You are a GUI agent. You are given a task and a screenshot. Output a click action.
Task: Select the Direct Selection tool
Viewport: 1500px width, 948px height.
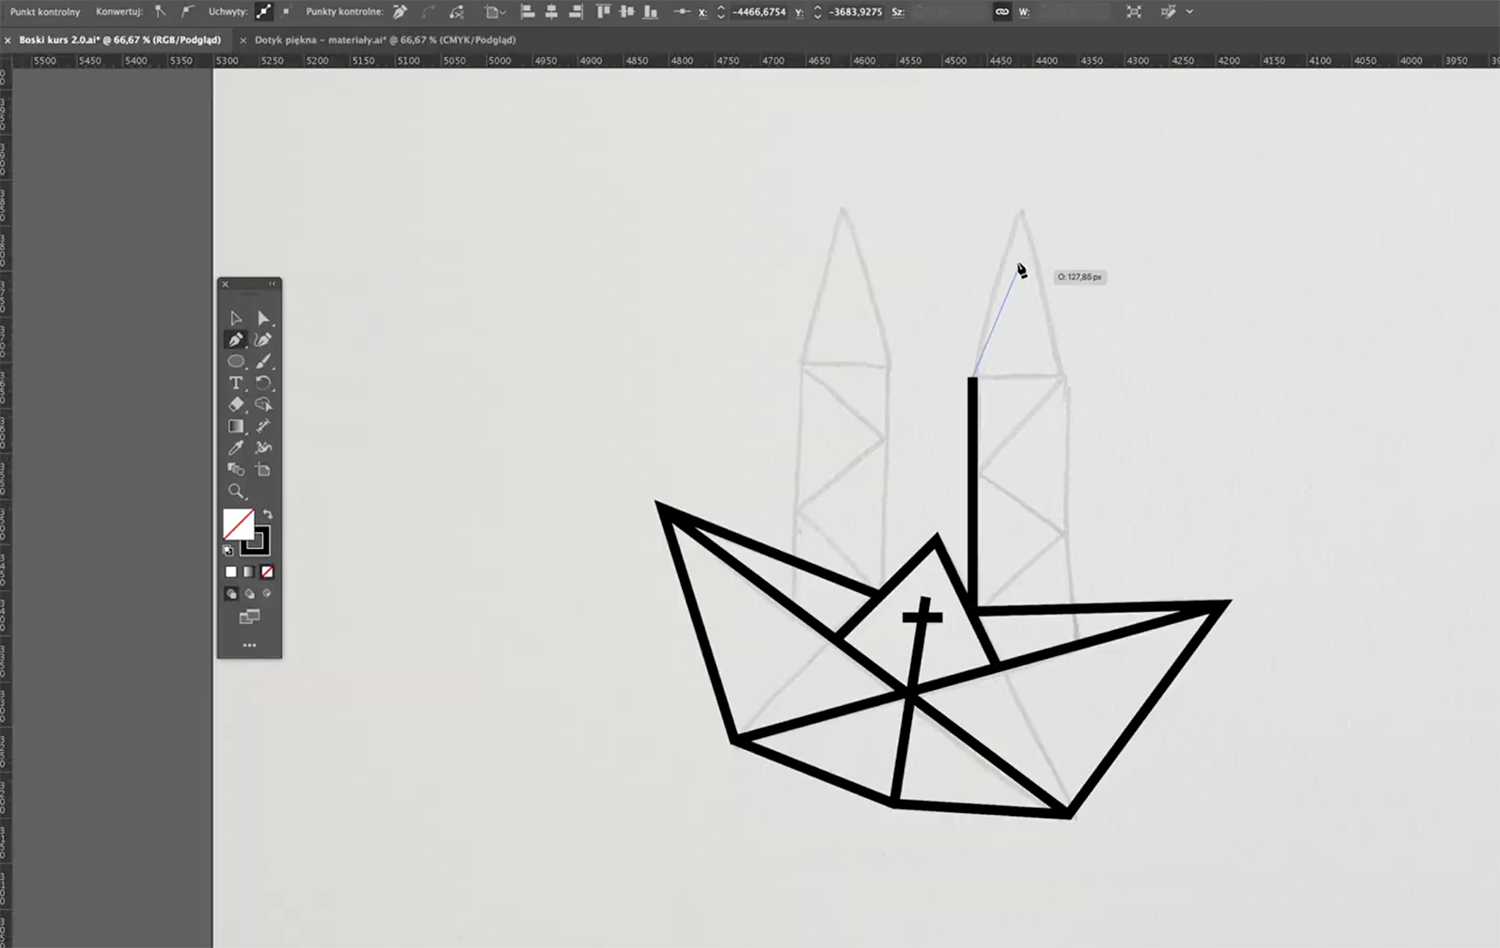[x=263, y=318]
